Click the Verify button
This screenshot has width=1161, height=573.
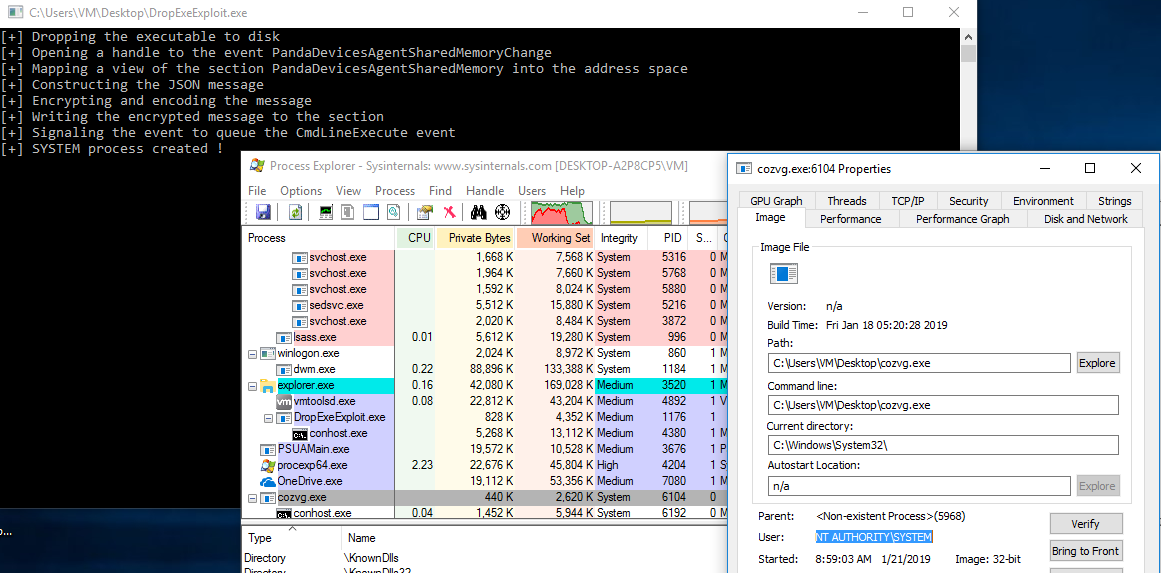1085,523
